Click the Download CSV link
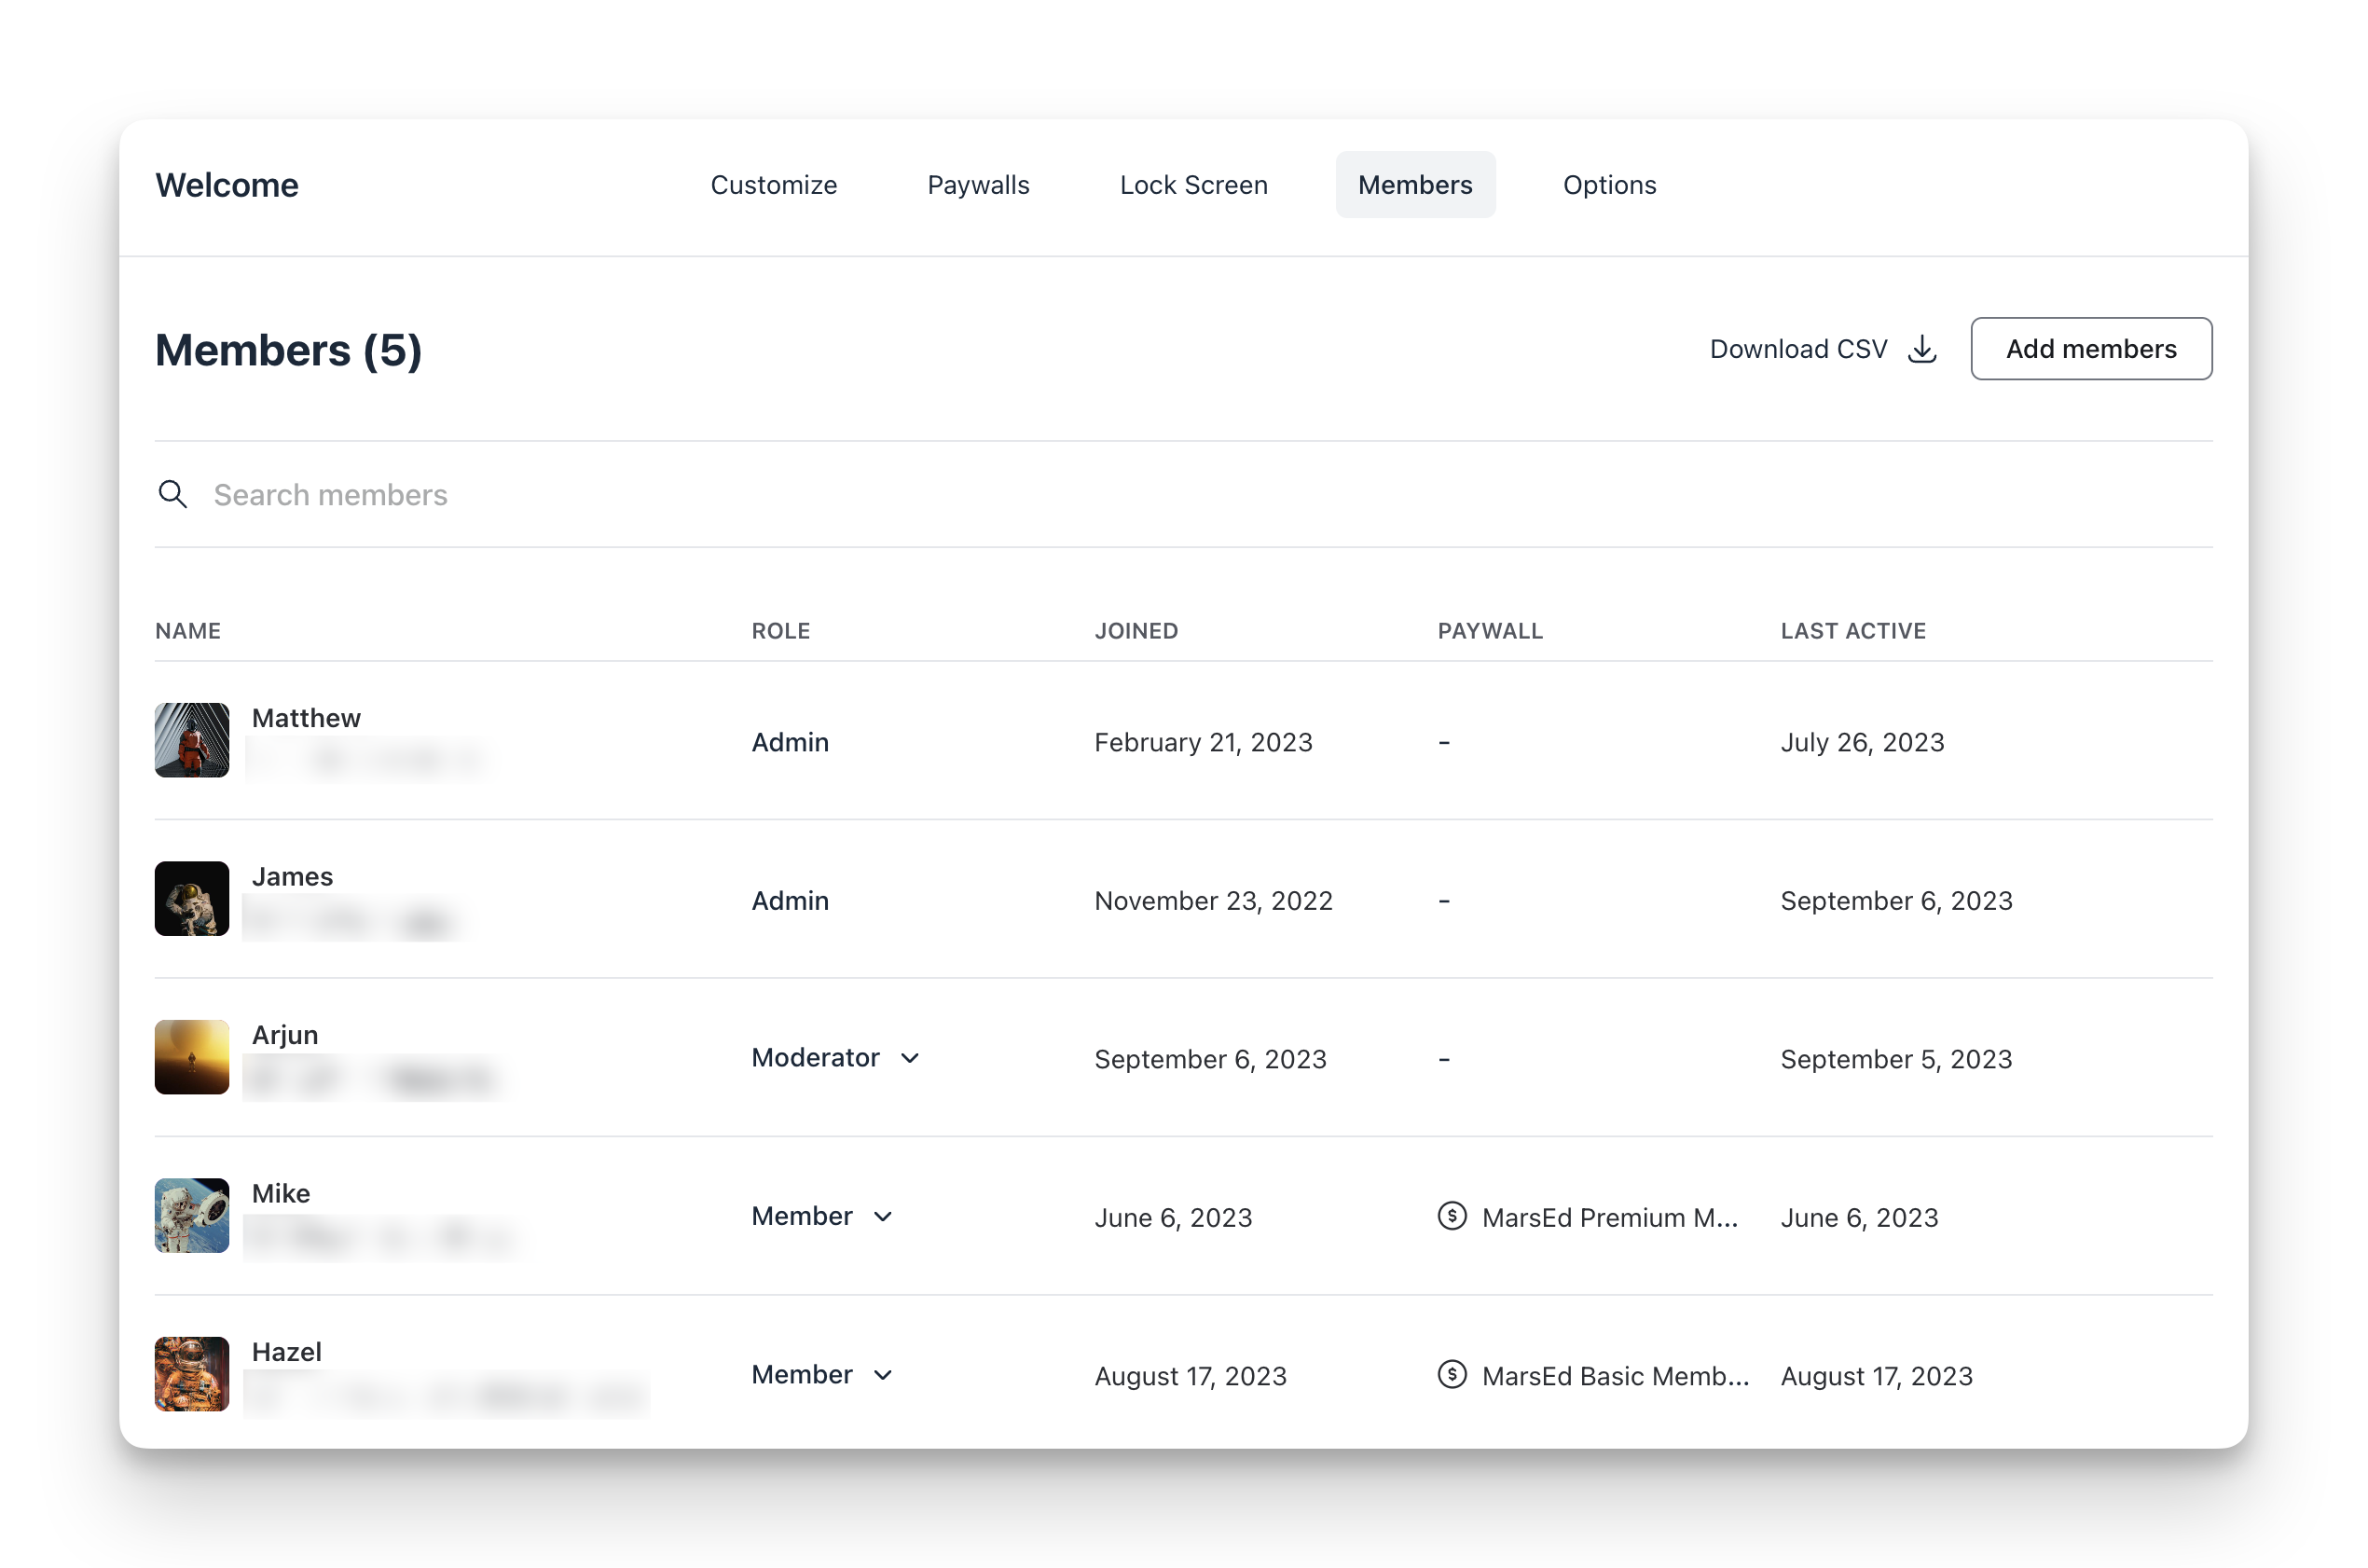The height and width of the screenshot is (1568, 2368). point(1797,349)
